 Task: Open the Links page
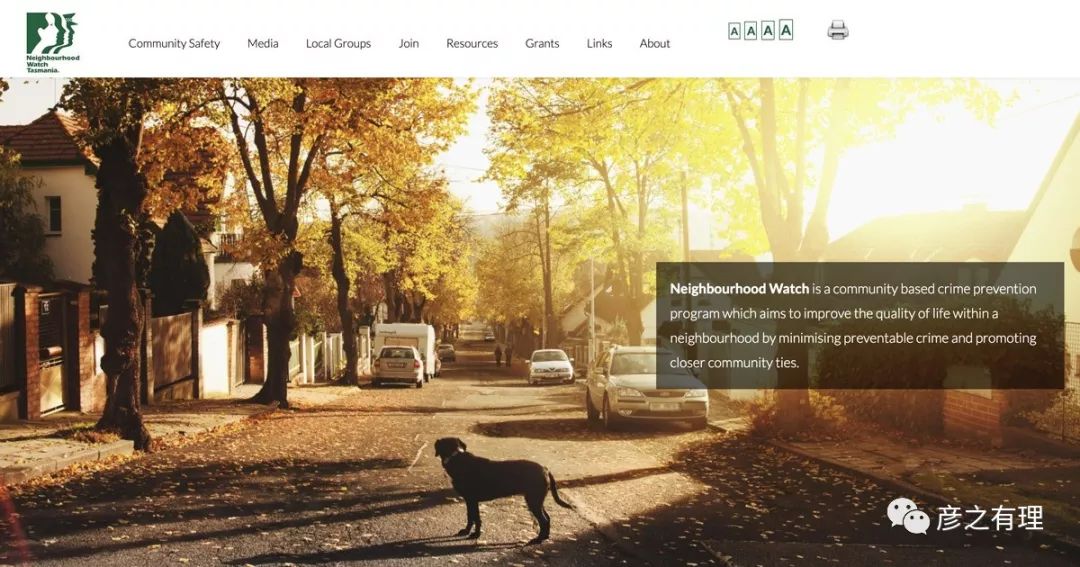(599, 43)
